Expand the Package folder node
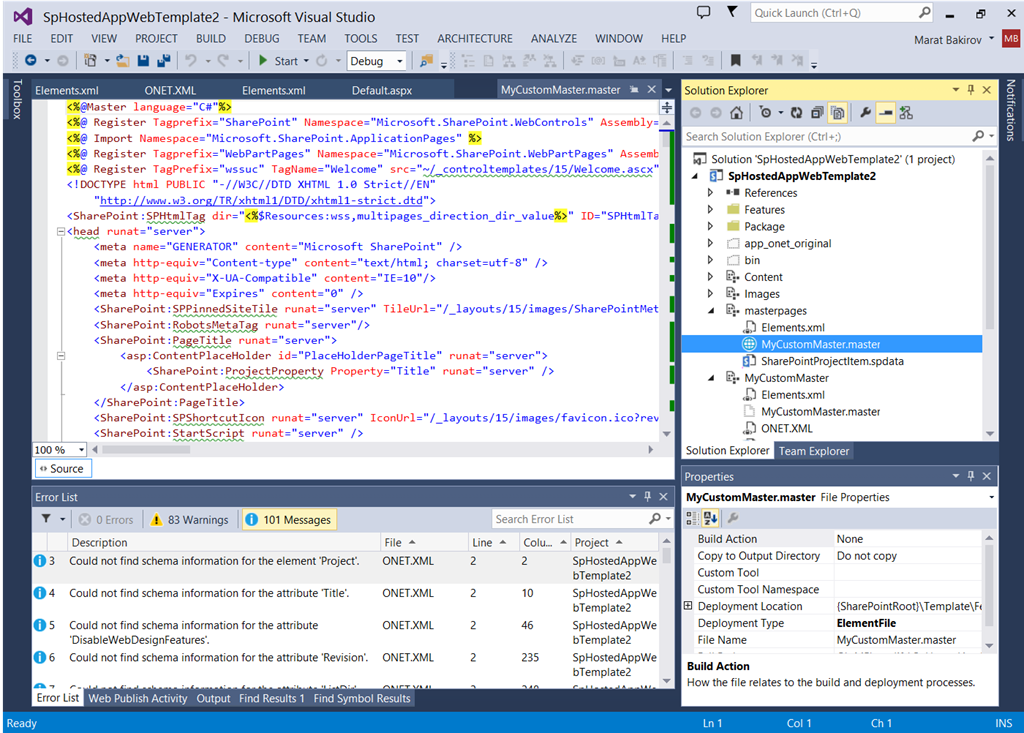The height and width of the screenshot is (733, 1024). [711, 227]
